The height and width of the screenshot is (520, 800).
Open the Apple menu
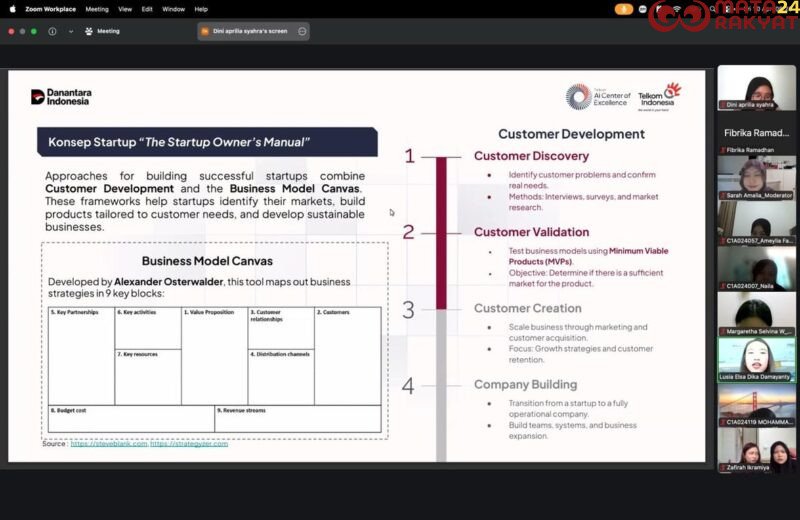(12, 9)
